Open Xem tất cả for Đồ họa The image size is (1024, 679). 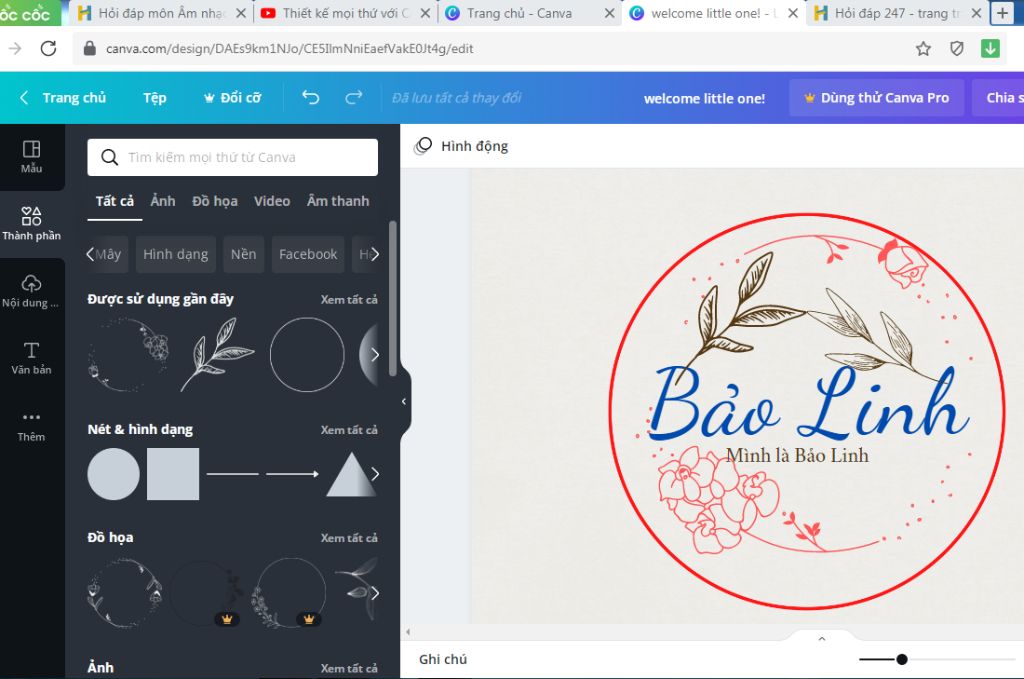click(349, 538)
